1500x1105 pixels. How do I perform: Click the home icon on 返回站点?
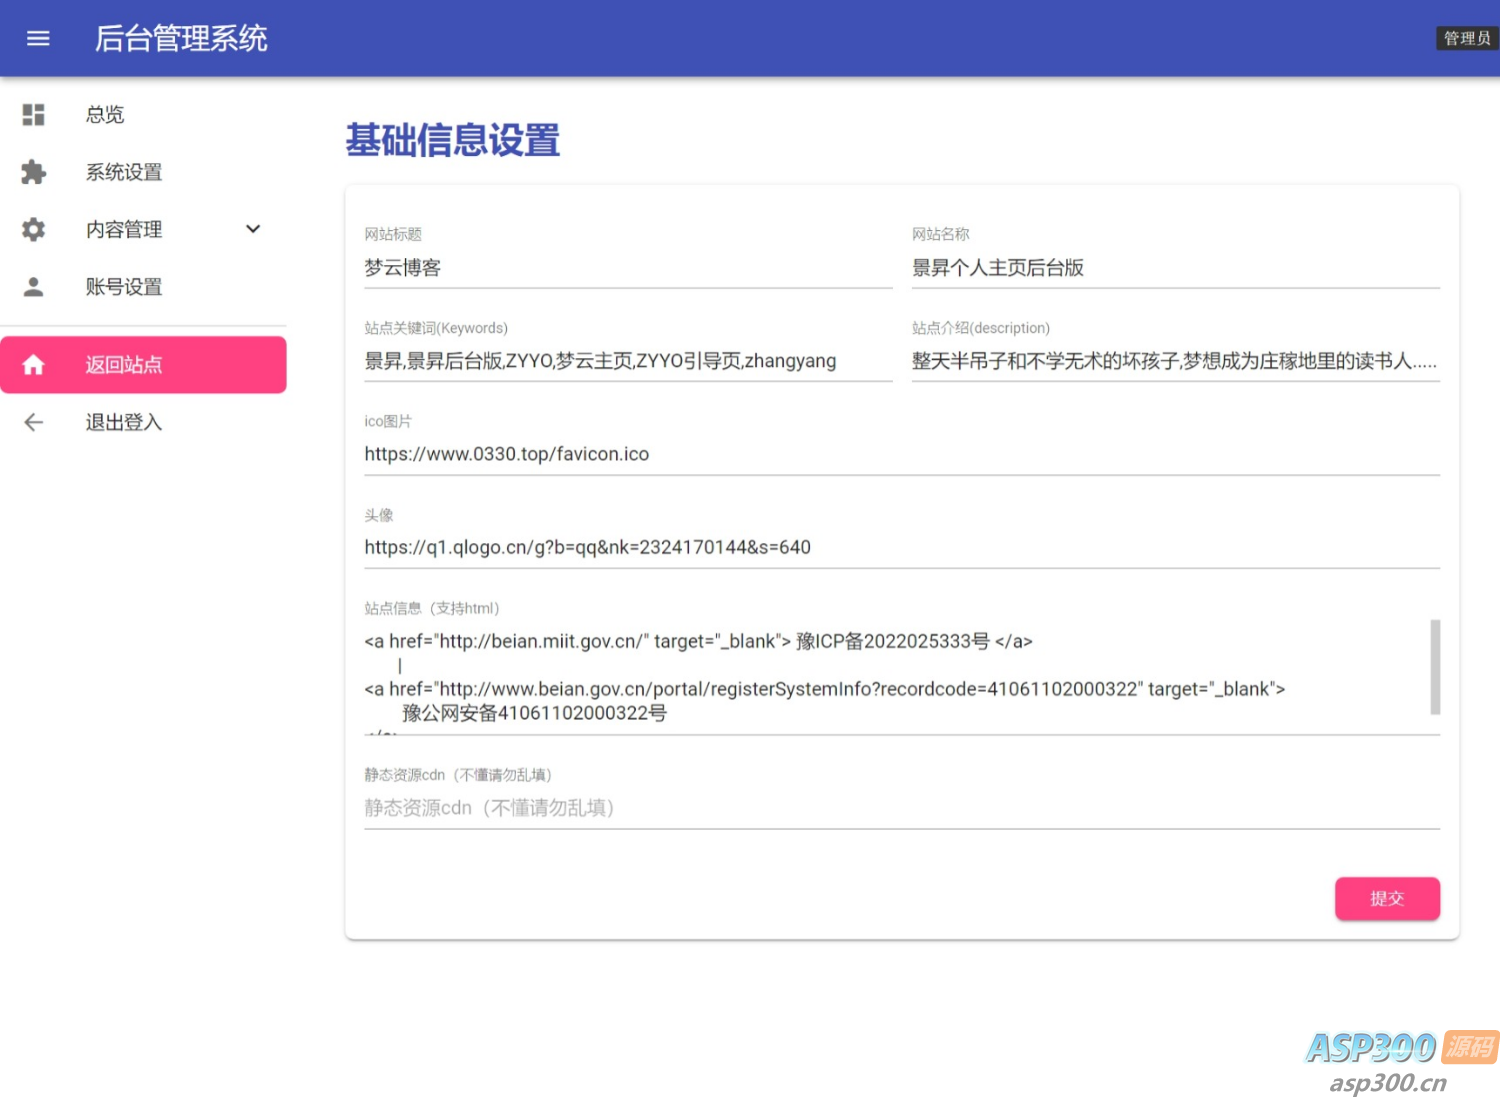click(33, 364)
